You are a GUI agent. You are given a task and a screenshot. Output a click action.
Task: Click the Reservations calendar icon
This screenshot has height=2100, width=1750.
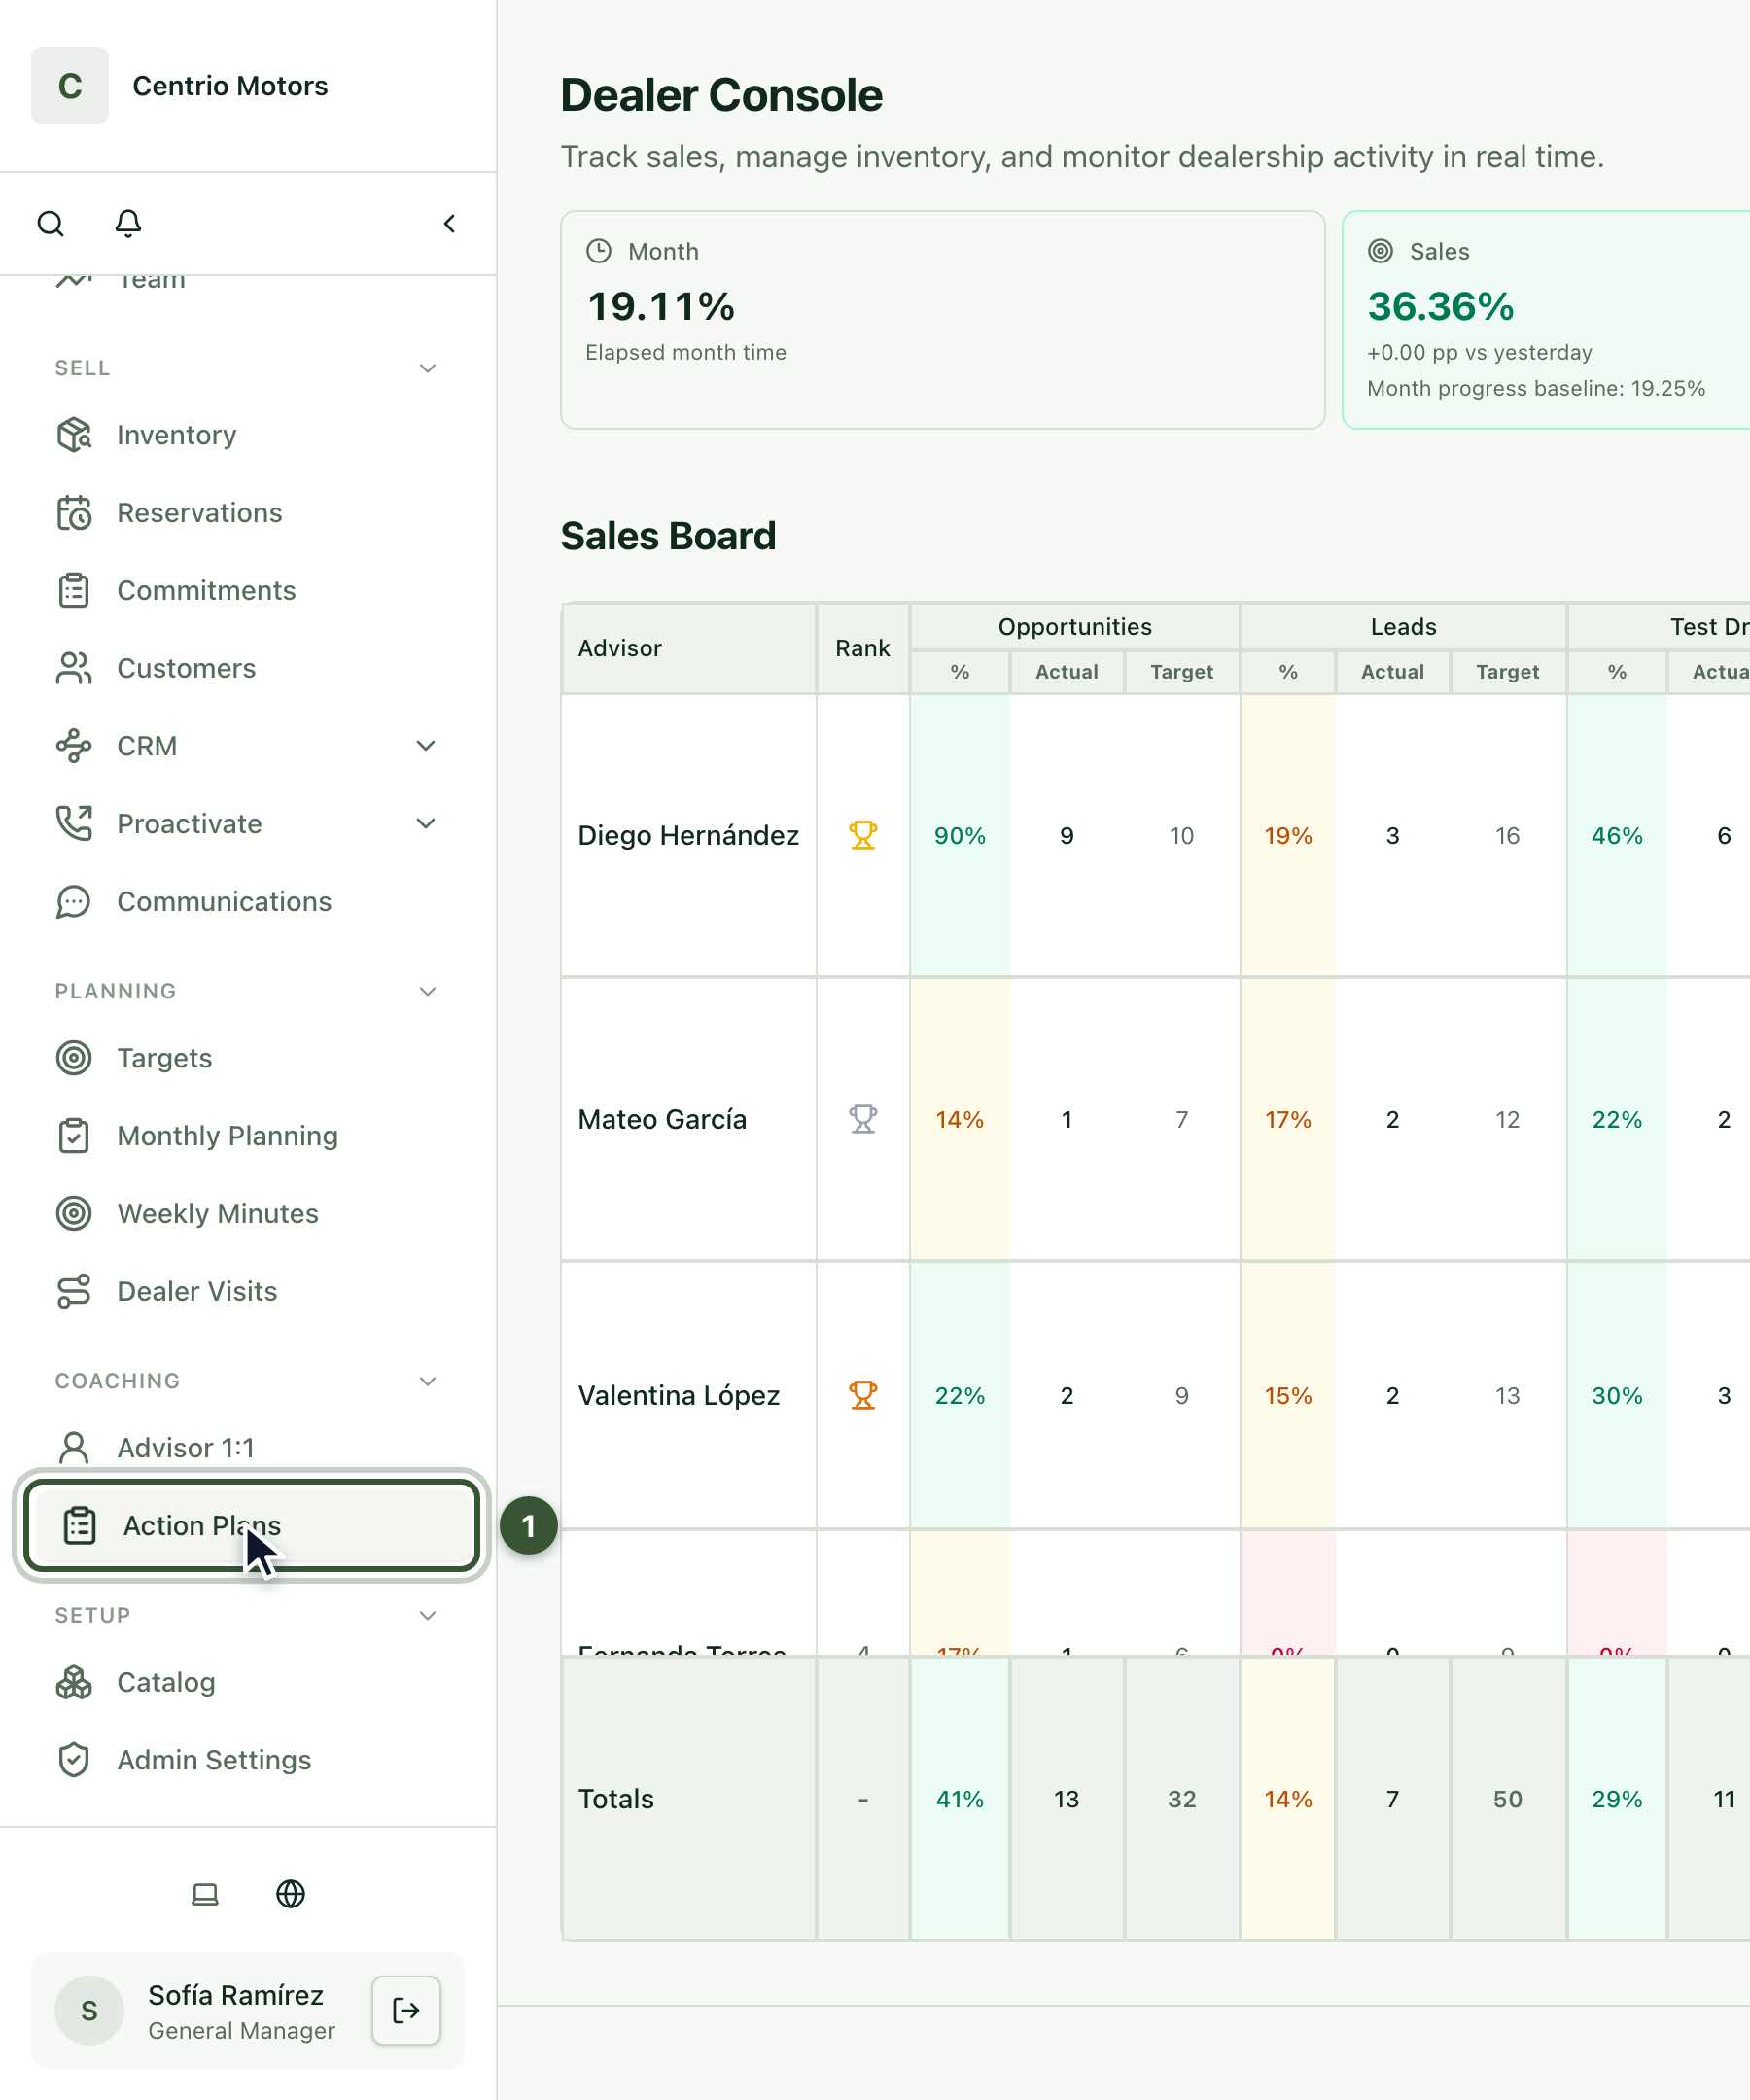point(74,513)
